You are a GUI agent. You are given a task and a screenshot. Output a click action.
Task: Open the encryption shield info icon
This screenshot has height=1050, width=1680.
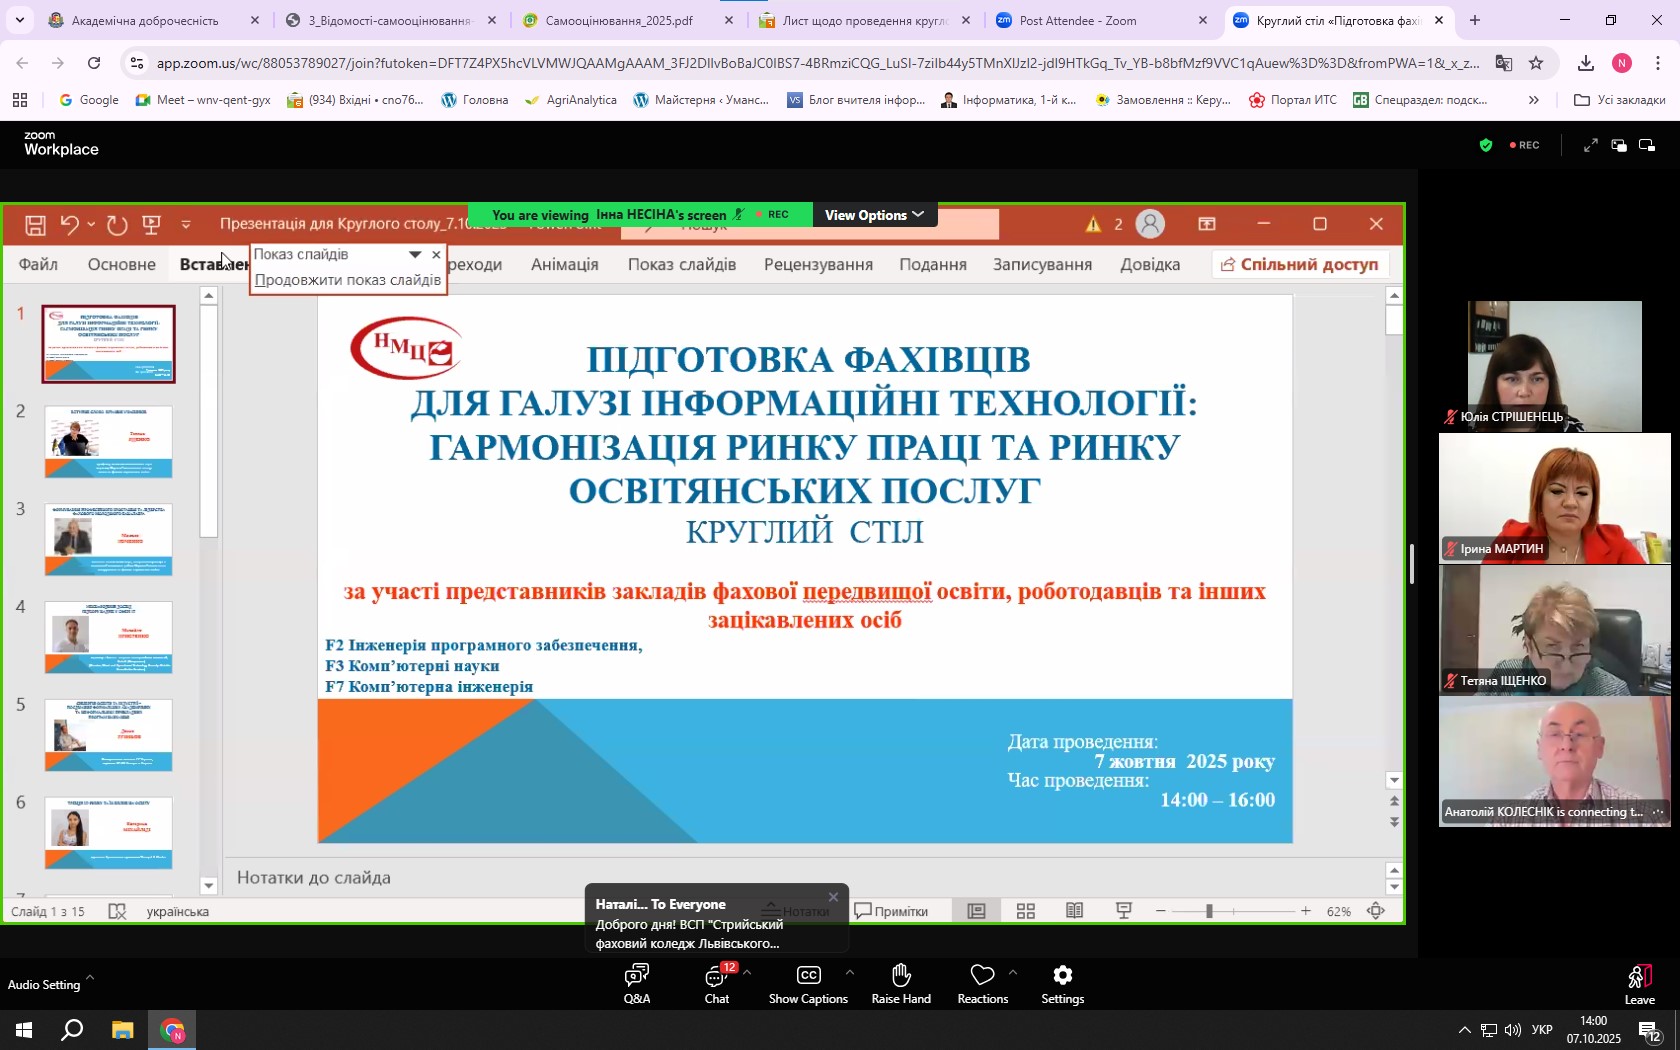(x=1486, y=146)
